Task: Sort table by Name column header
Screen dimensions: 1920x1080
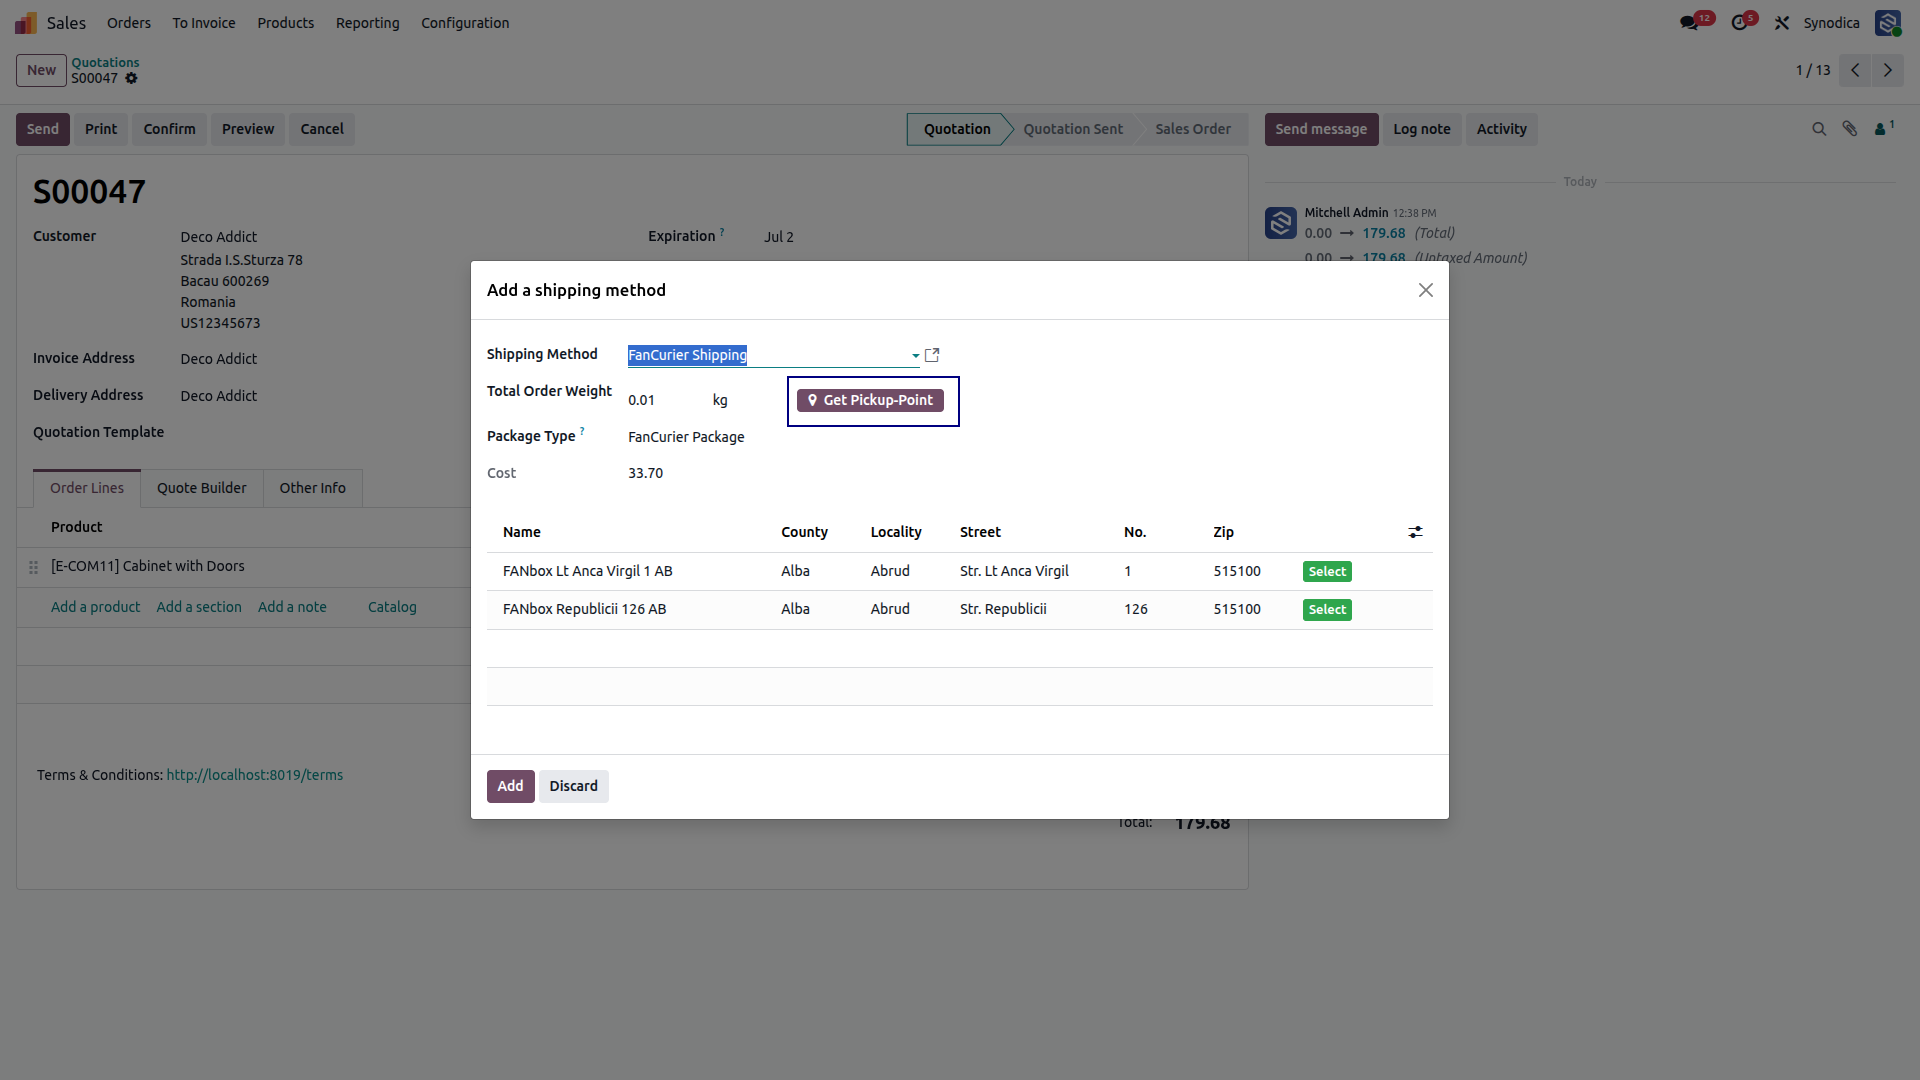Action: [x=522, y=532]
